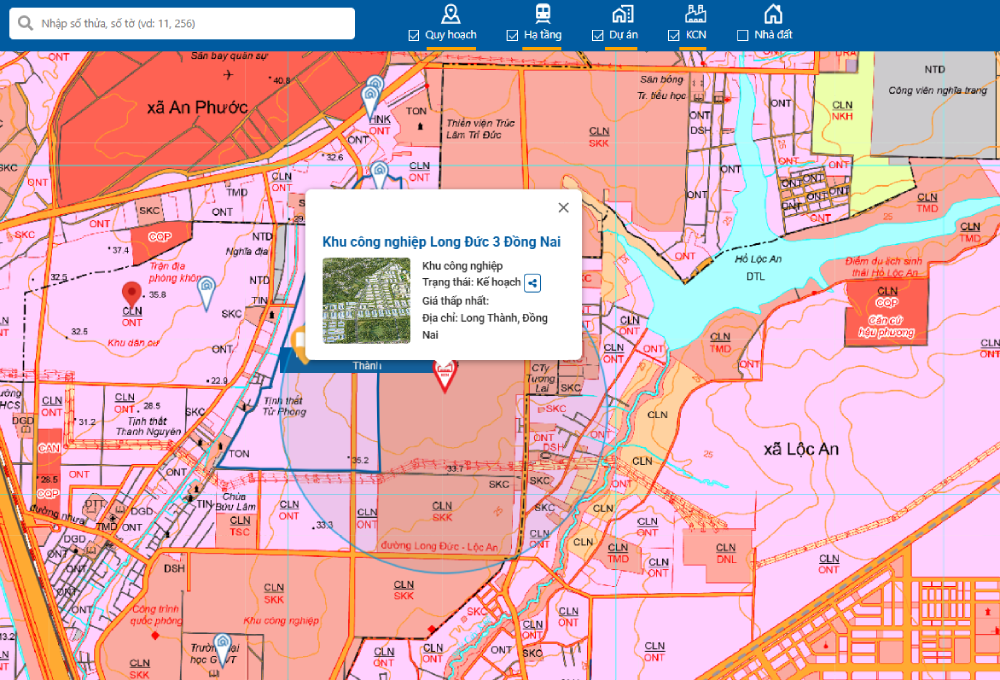Click the KCN factory icon
1000x680 pixels.
pyautogui.click(x=696, y=14)
